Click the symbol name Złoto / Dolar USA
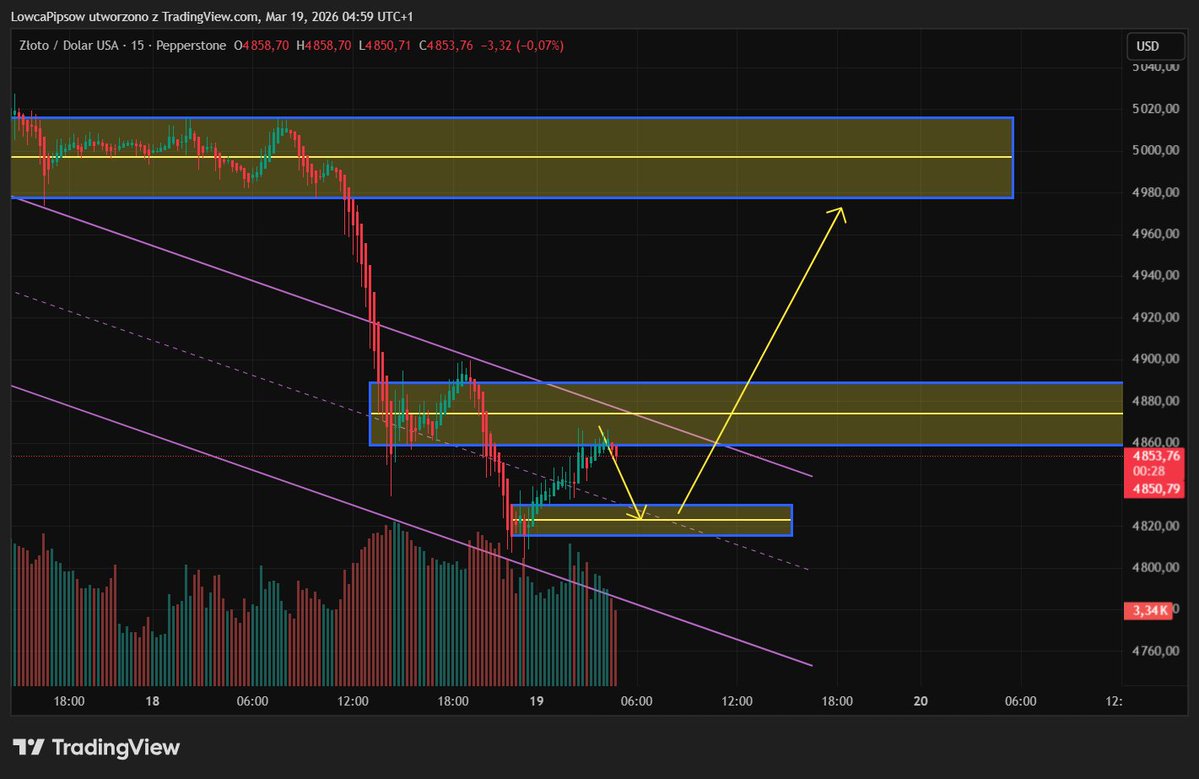This screenshot has width=1199, height=779. pyautogui.click(x=69, y=46)
